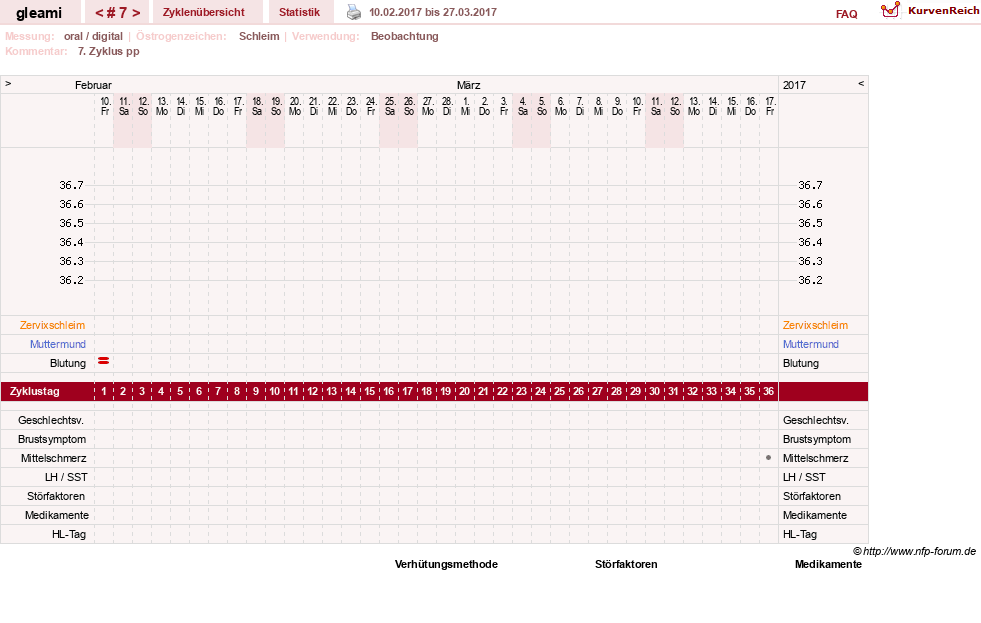This screenshot has width=981, height=623.
Task: Click the right Muttermund row label
Action: [811, 344]
